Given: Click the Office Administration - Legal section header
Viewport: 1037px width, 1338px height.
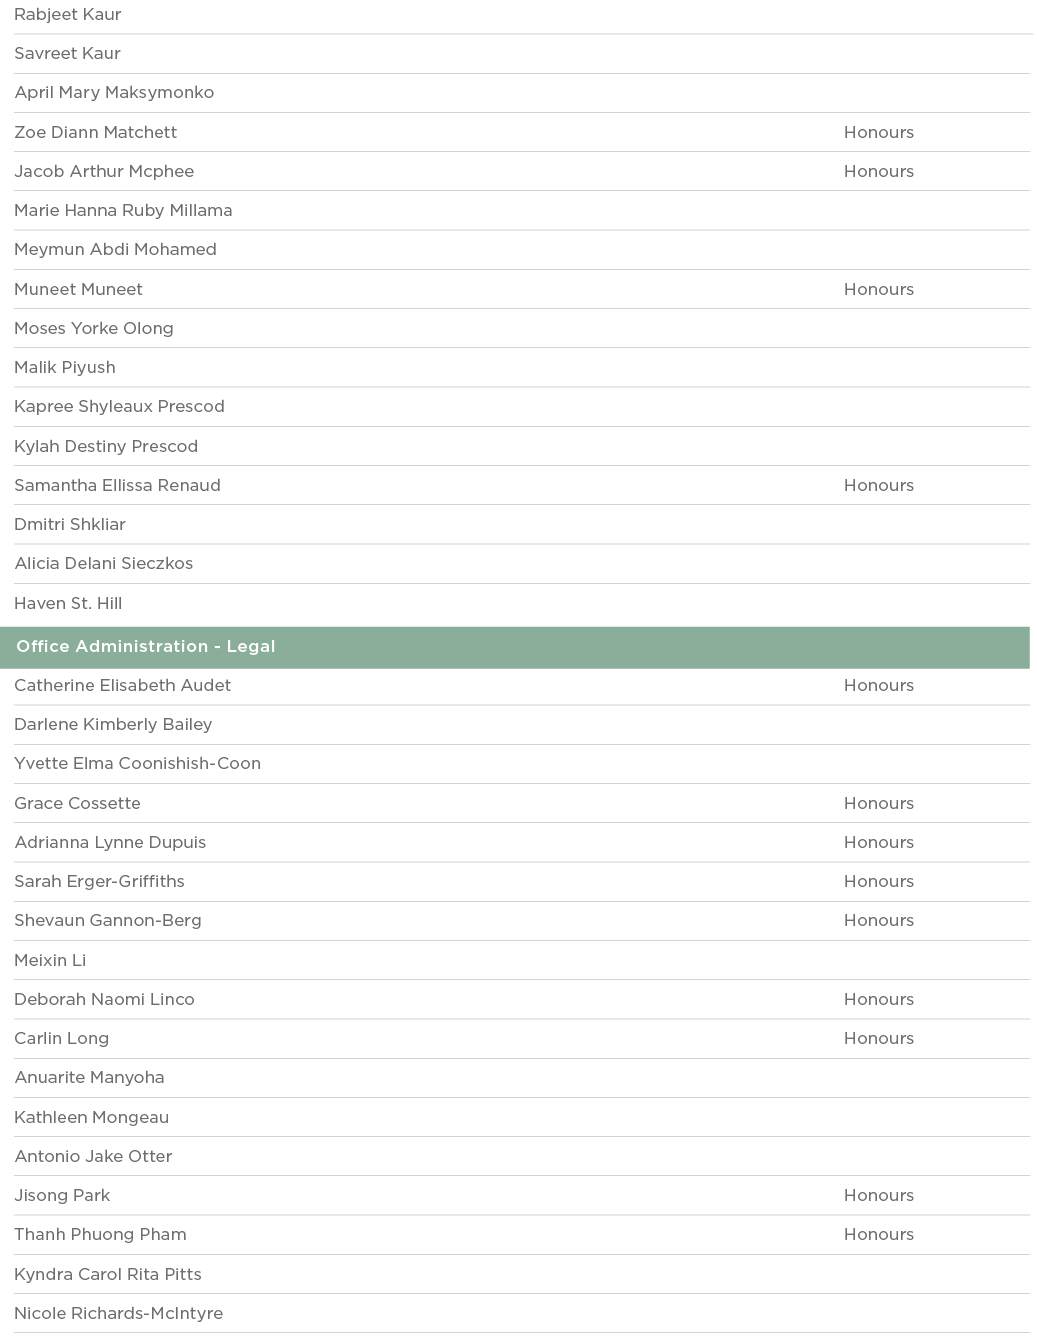Looking at the screenshot, I should pos(146,647).
